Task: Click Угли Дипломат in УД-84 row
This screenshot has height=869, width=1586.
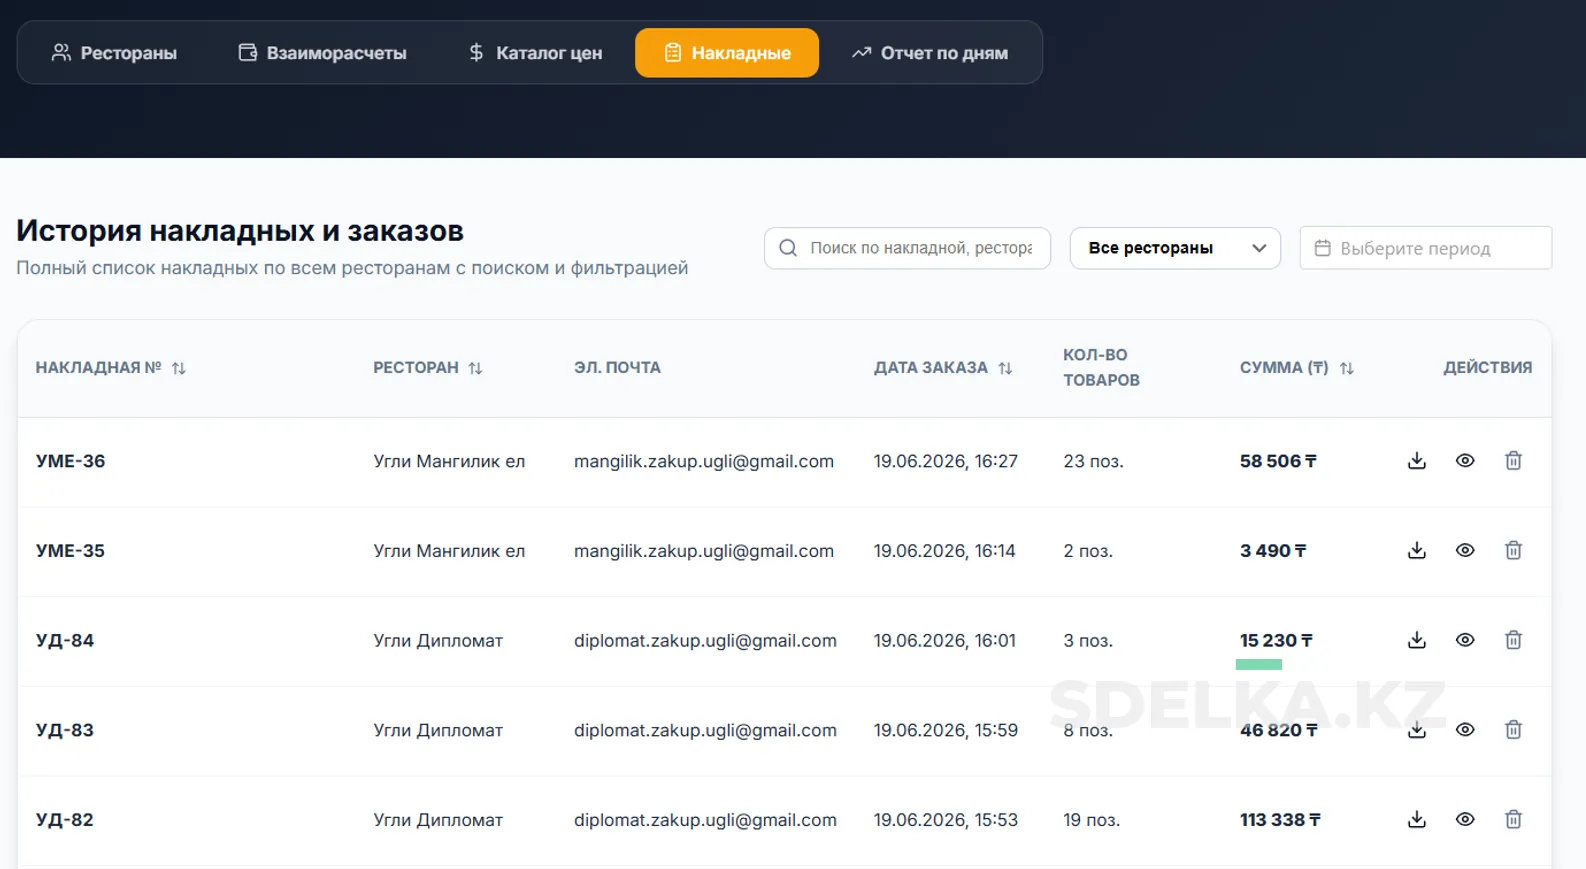Action: (438, 640)
